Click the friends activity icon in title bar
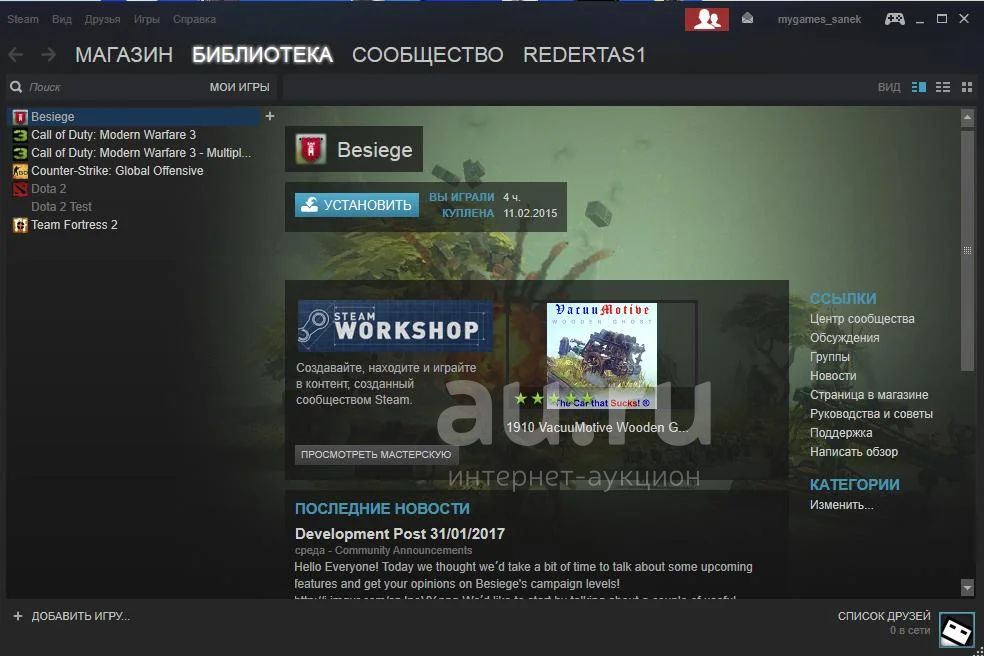 click(707, 19)
